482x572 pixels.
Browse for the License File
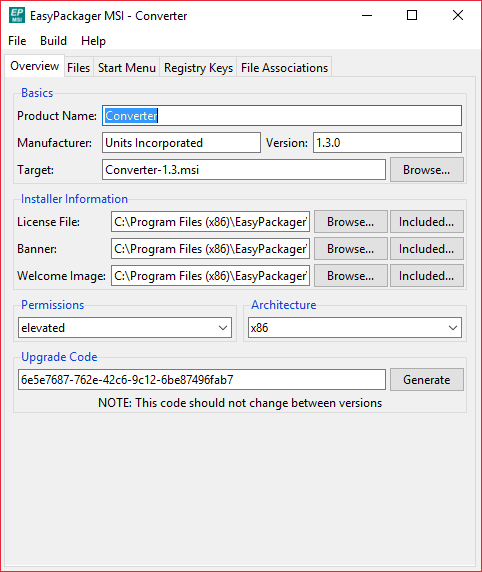350,222
